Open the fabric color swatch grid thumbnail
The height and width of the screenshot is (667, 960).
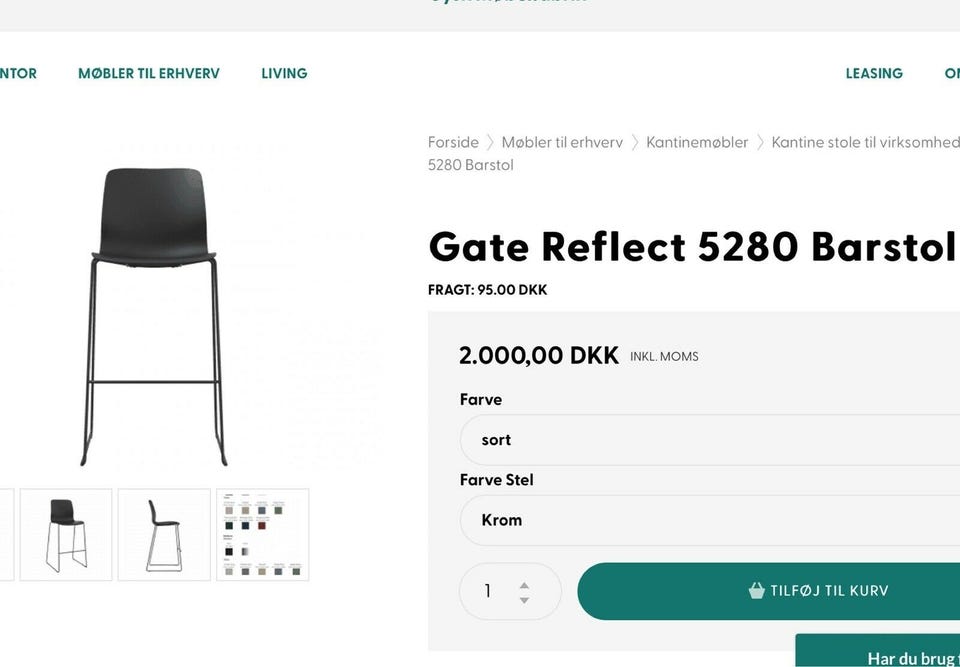pyautogui.click(x=262, y=534)
